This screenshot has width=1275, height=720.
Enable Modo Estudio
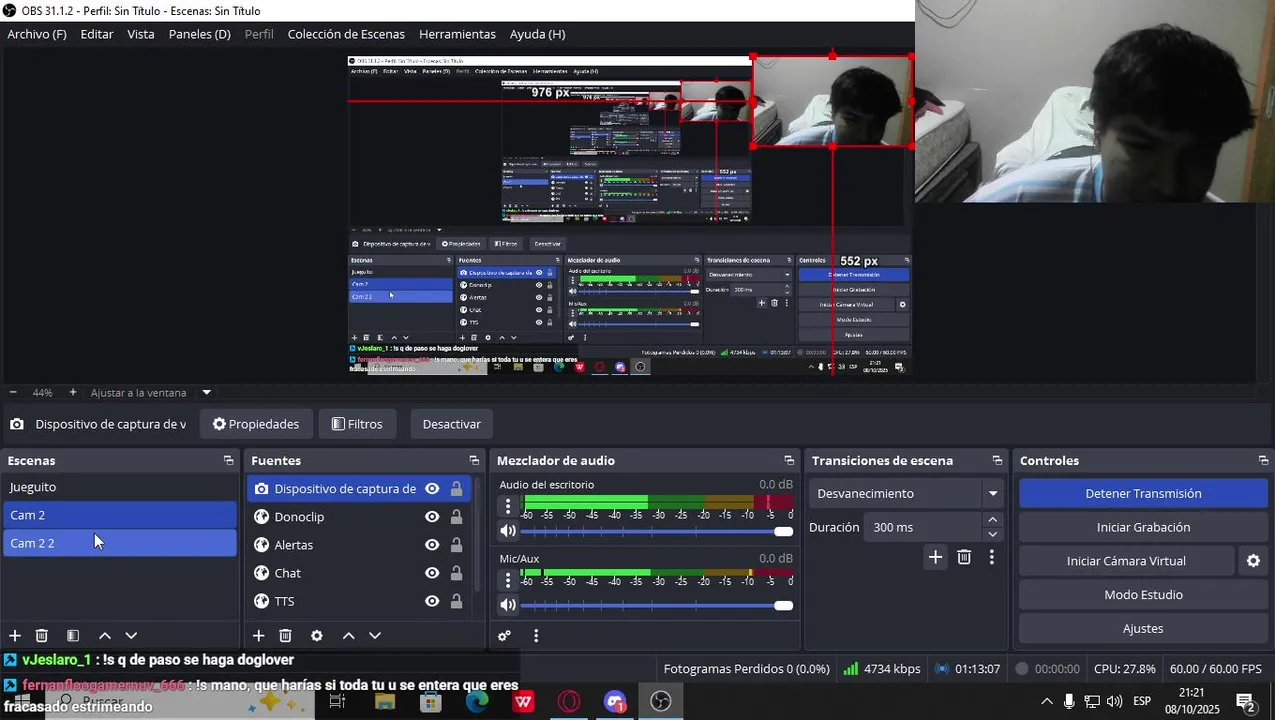point(1143,595)
